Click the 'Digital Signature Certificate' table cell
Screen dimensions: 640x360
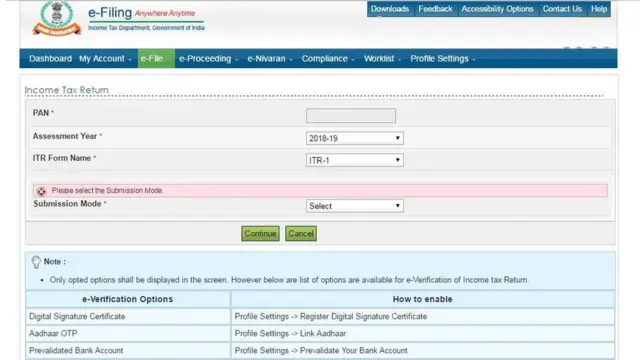coord(128,317)
